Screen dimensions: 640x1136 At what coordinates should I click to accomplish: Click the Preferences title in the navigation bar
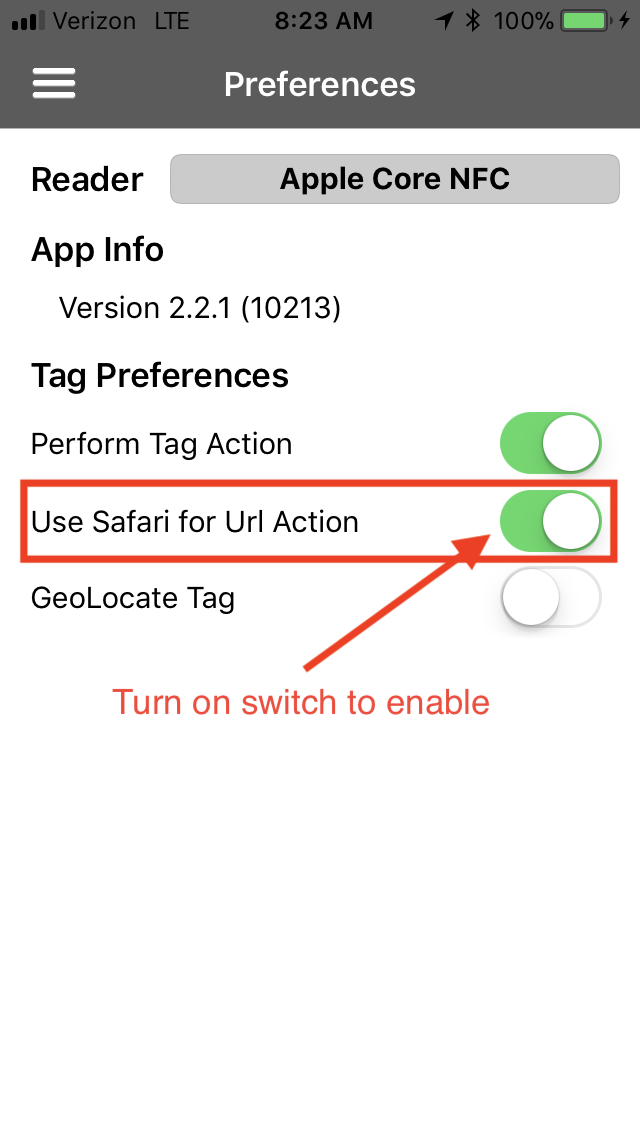click(319, 84)
